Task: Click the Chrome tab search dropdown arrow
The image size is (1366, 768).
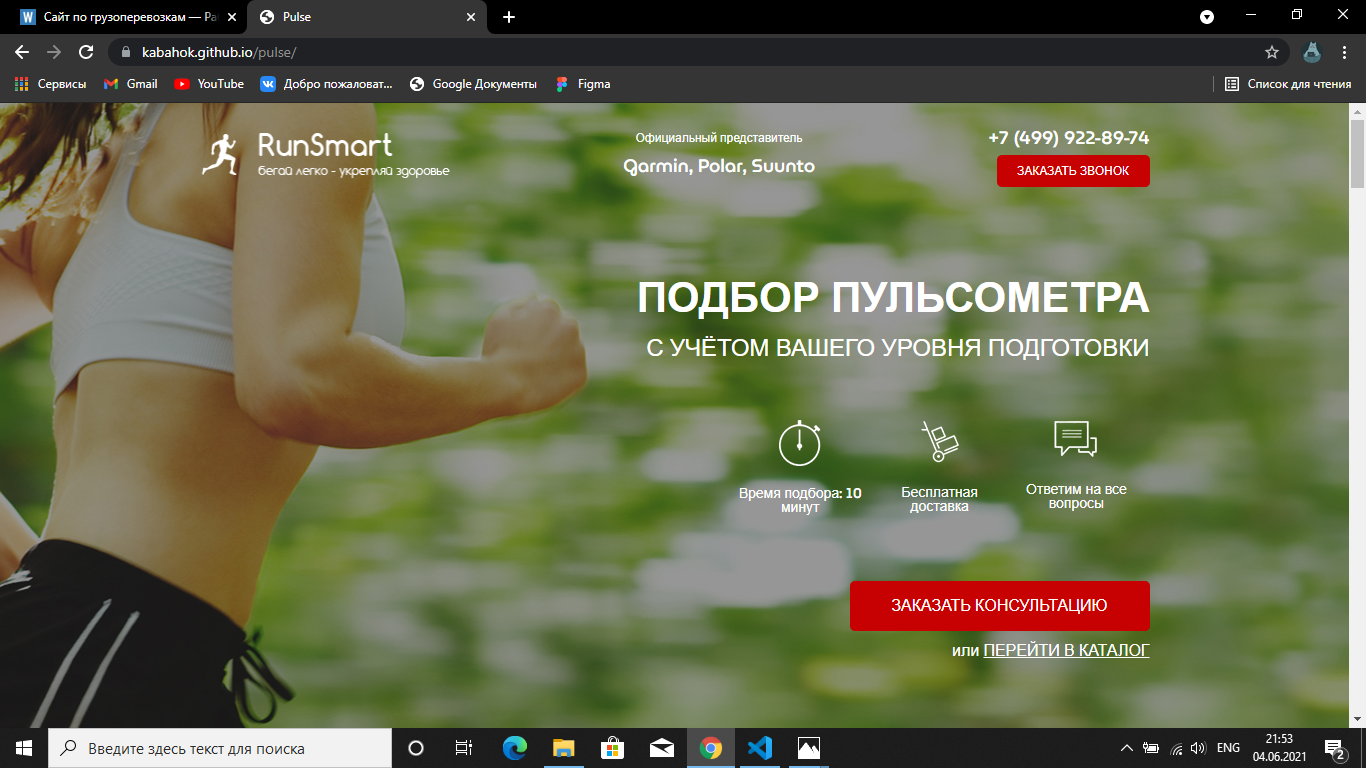Action: coord(1207,17)
